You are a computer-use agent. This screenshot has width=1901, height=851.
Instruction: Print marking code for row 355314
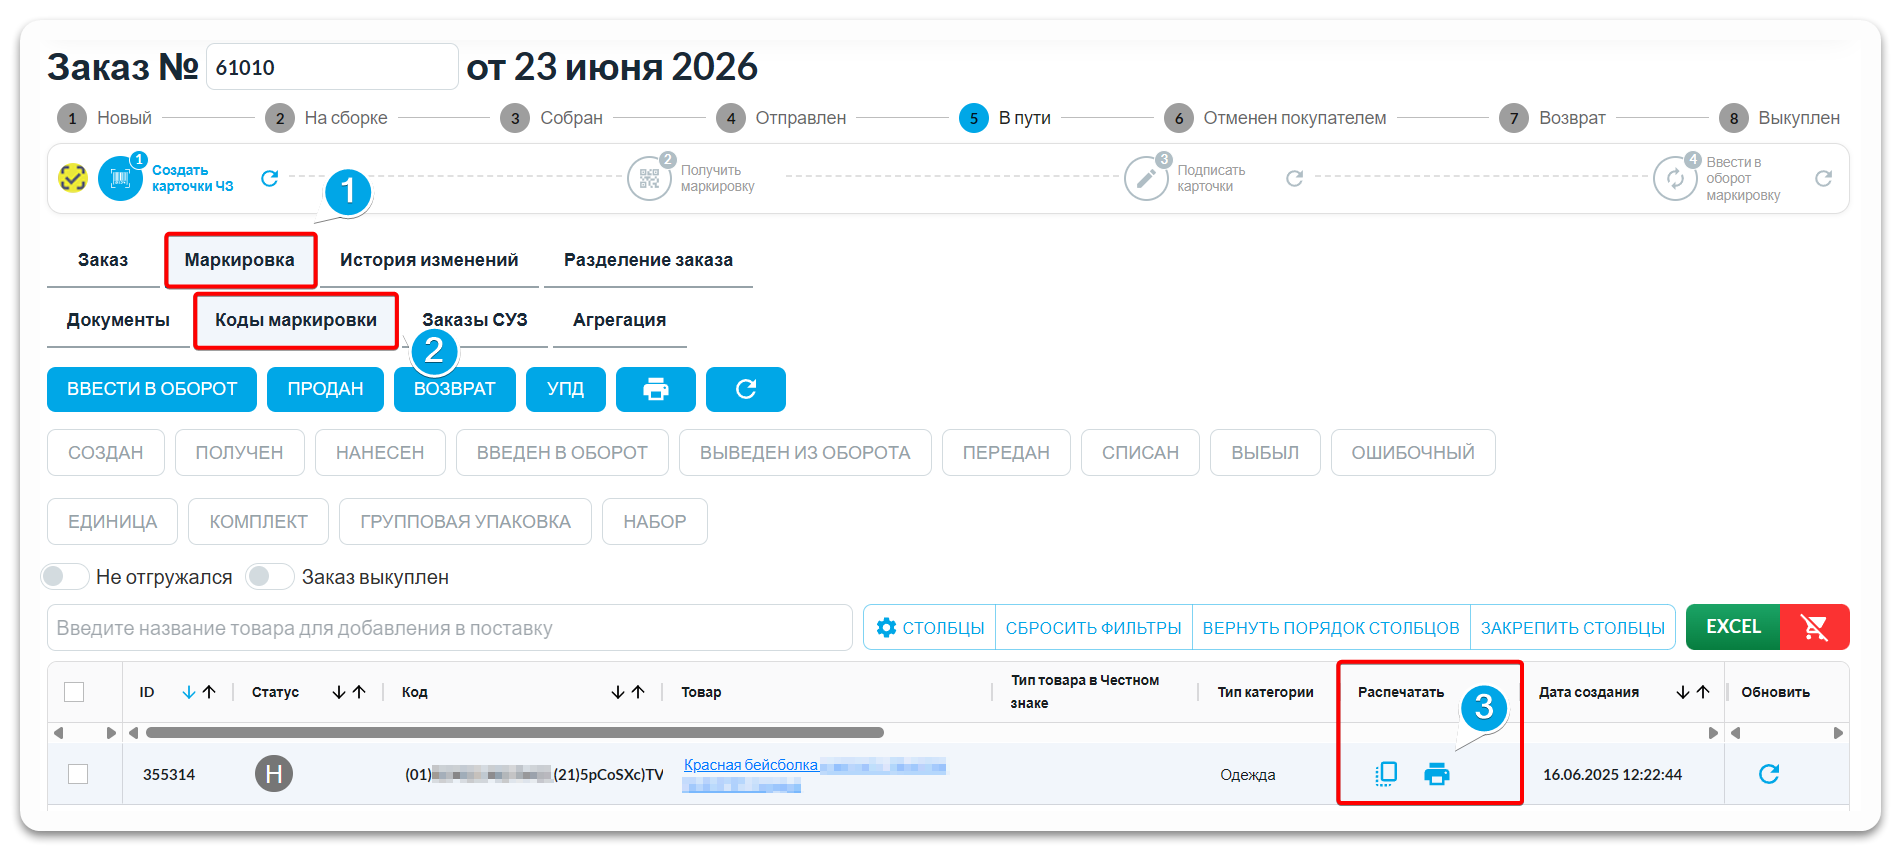coord(1437,774)
